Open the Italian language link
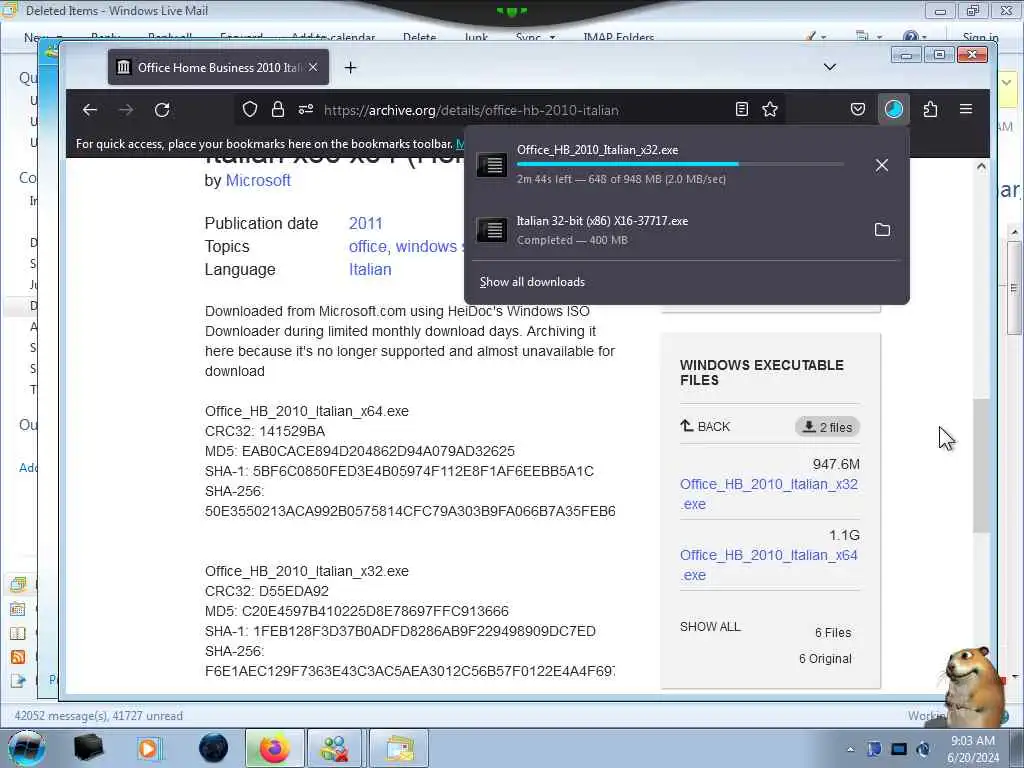Image resolution: width=1024 pixels, height=768 pixels. (x=370, y=270)
